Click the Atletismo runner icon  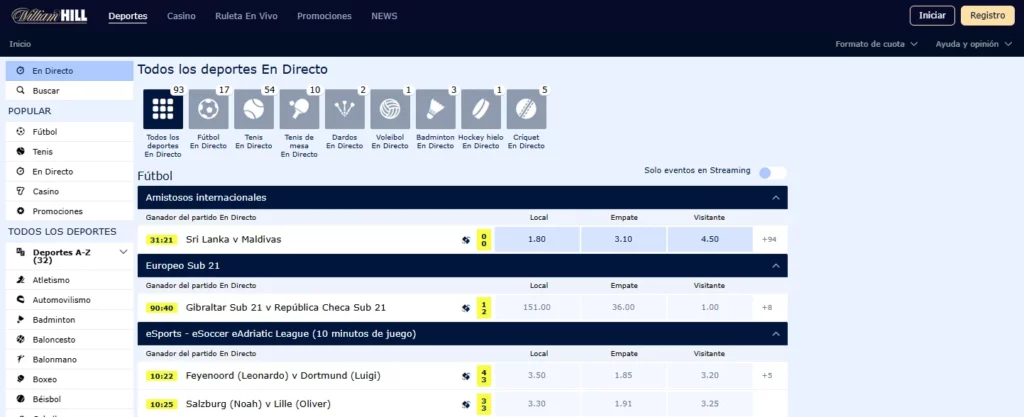click(x=20, y=280)
